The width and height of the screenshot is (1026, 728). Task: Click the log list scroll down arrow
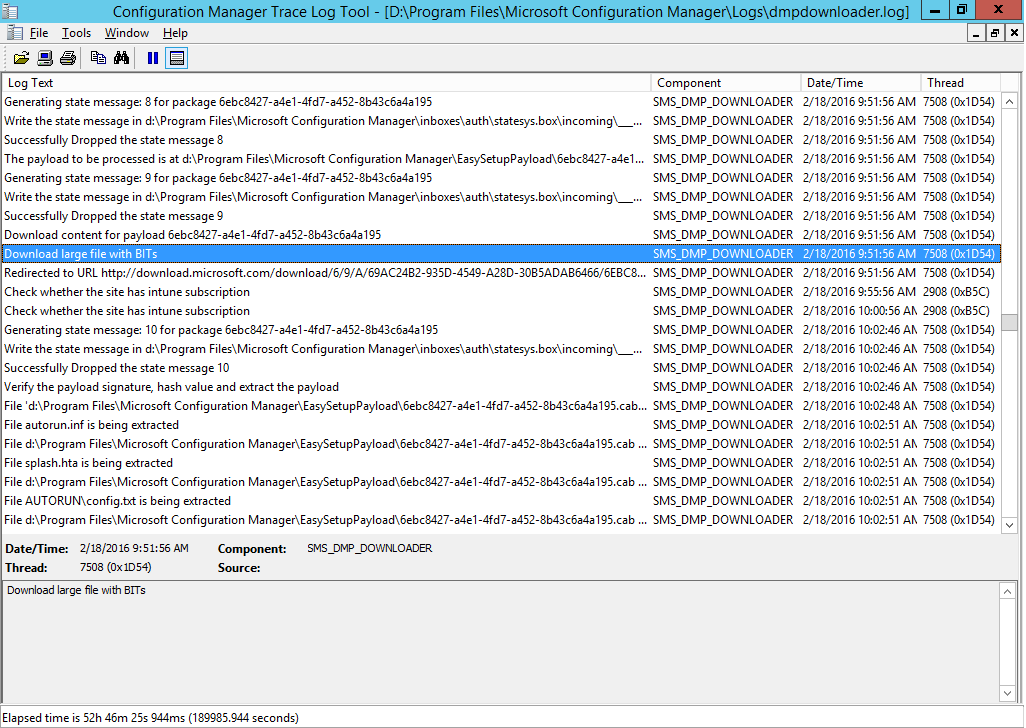pos(1010,525)
